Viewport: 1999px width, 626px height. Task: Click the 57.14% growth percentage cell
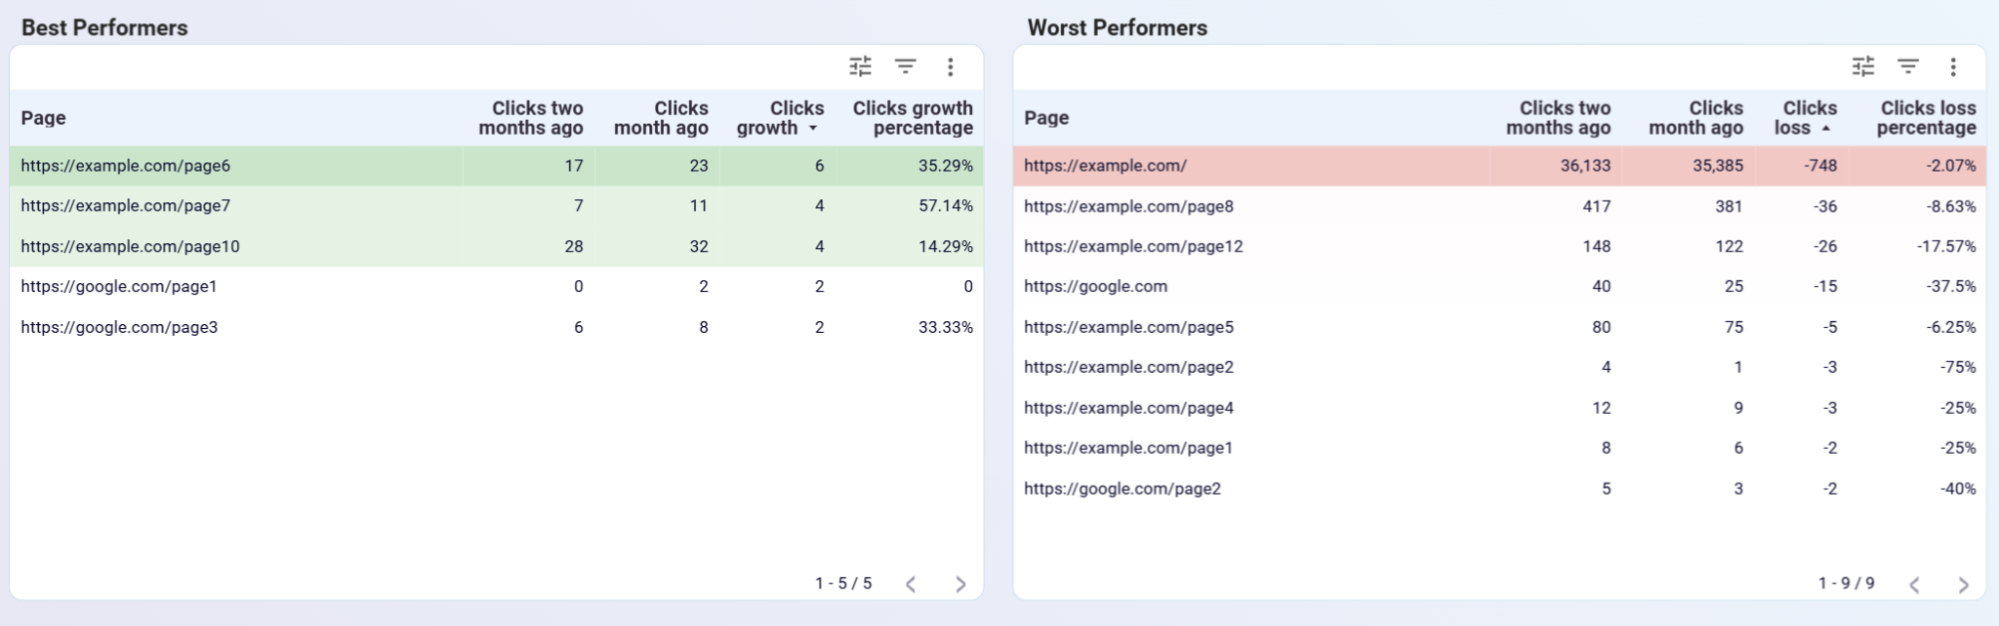coord(945,206)
